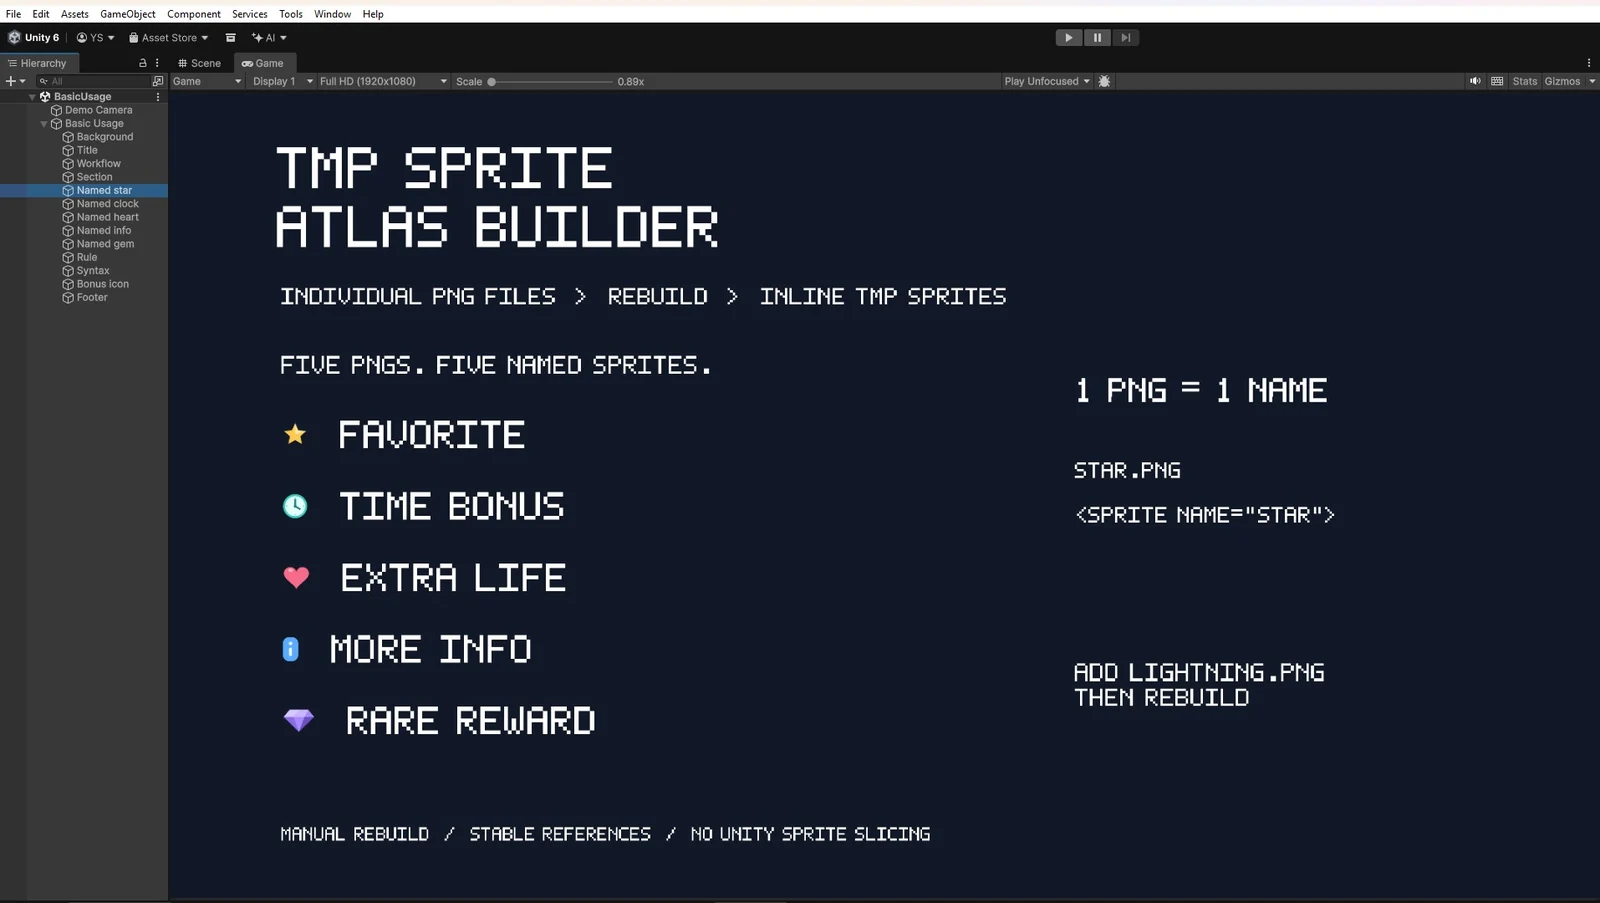Select the Game tab
This screenshot has height=903, width=1600.
pos(263,63)
